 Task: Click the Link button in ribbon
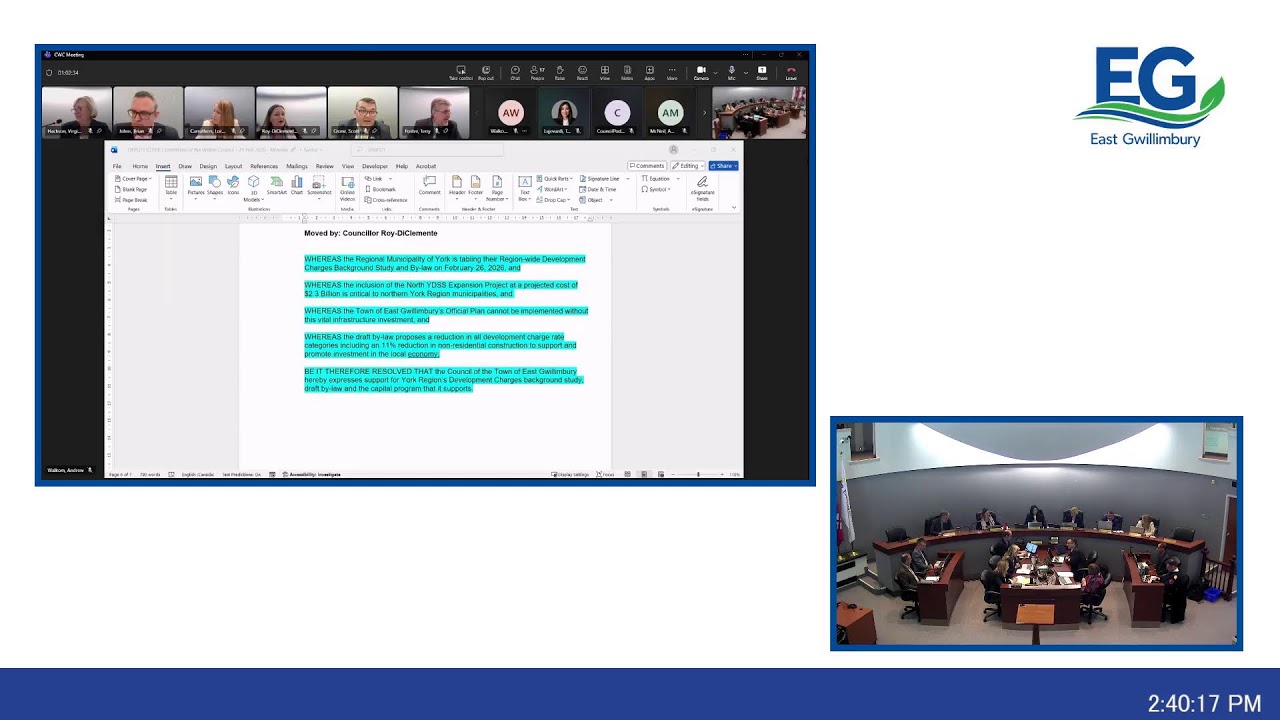click(x=377, y=179)
